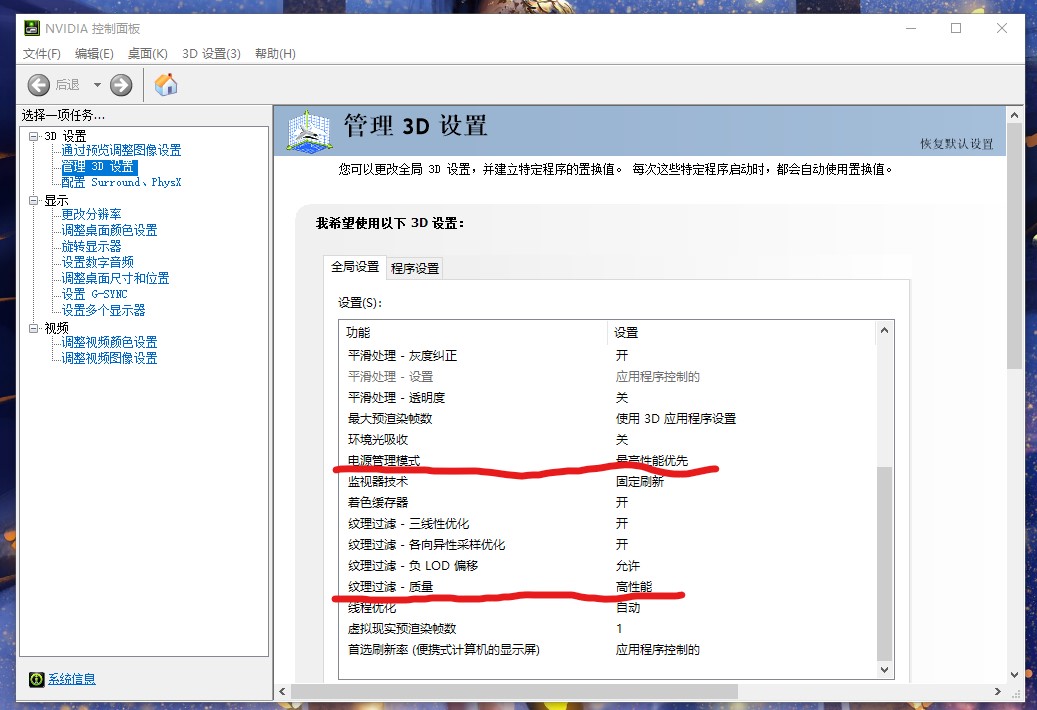Image resolution: width=1037 pixels, height=710 pixels.
Task: Open 设置数字音频 task
Action: click(x=97, y=262)
